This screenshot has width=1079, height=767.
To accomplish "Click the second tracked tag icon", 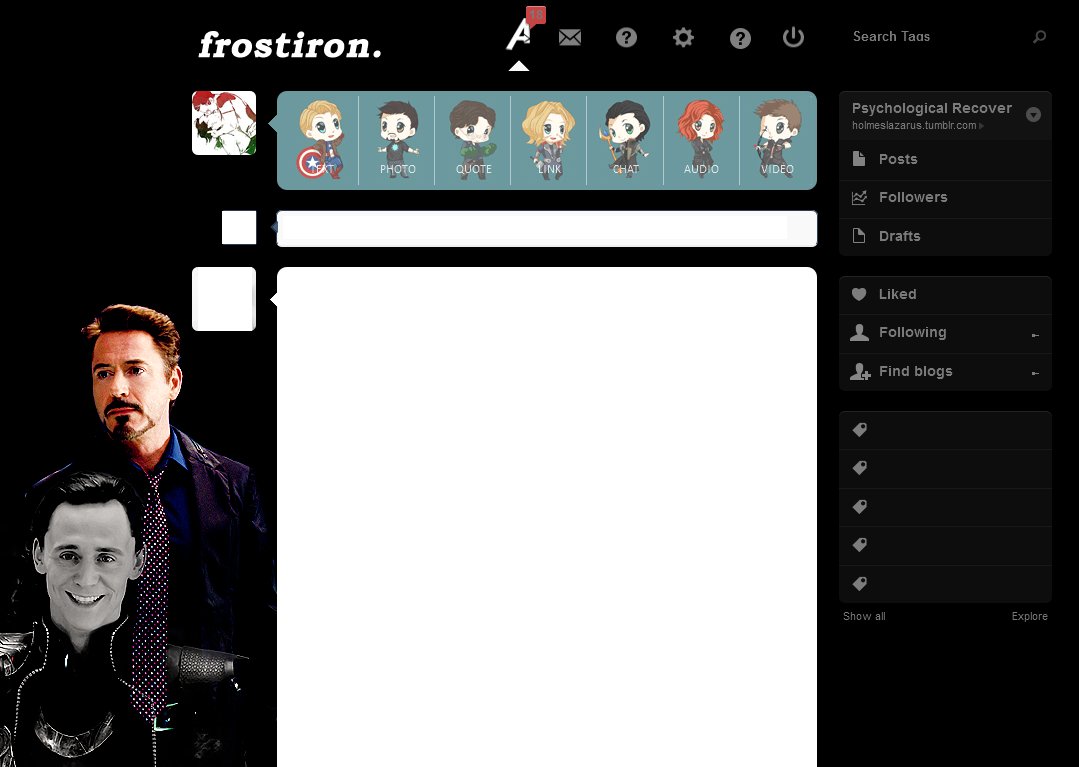I will click(859, 468).
